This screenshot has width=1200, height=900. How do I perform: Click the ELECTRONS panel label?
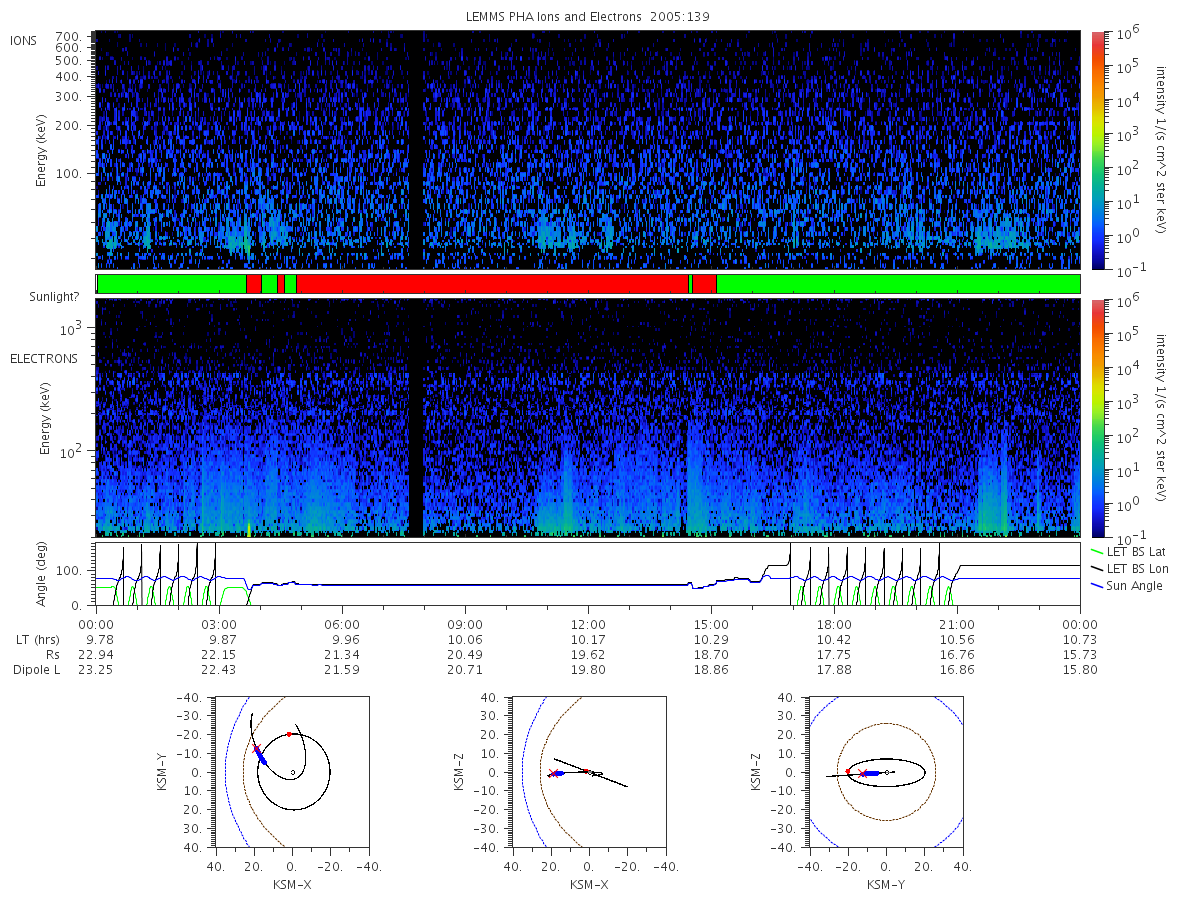click(43, 358)
